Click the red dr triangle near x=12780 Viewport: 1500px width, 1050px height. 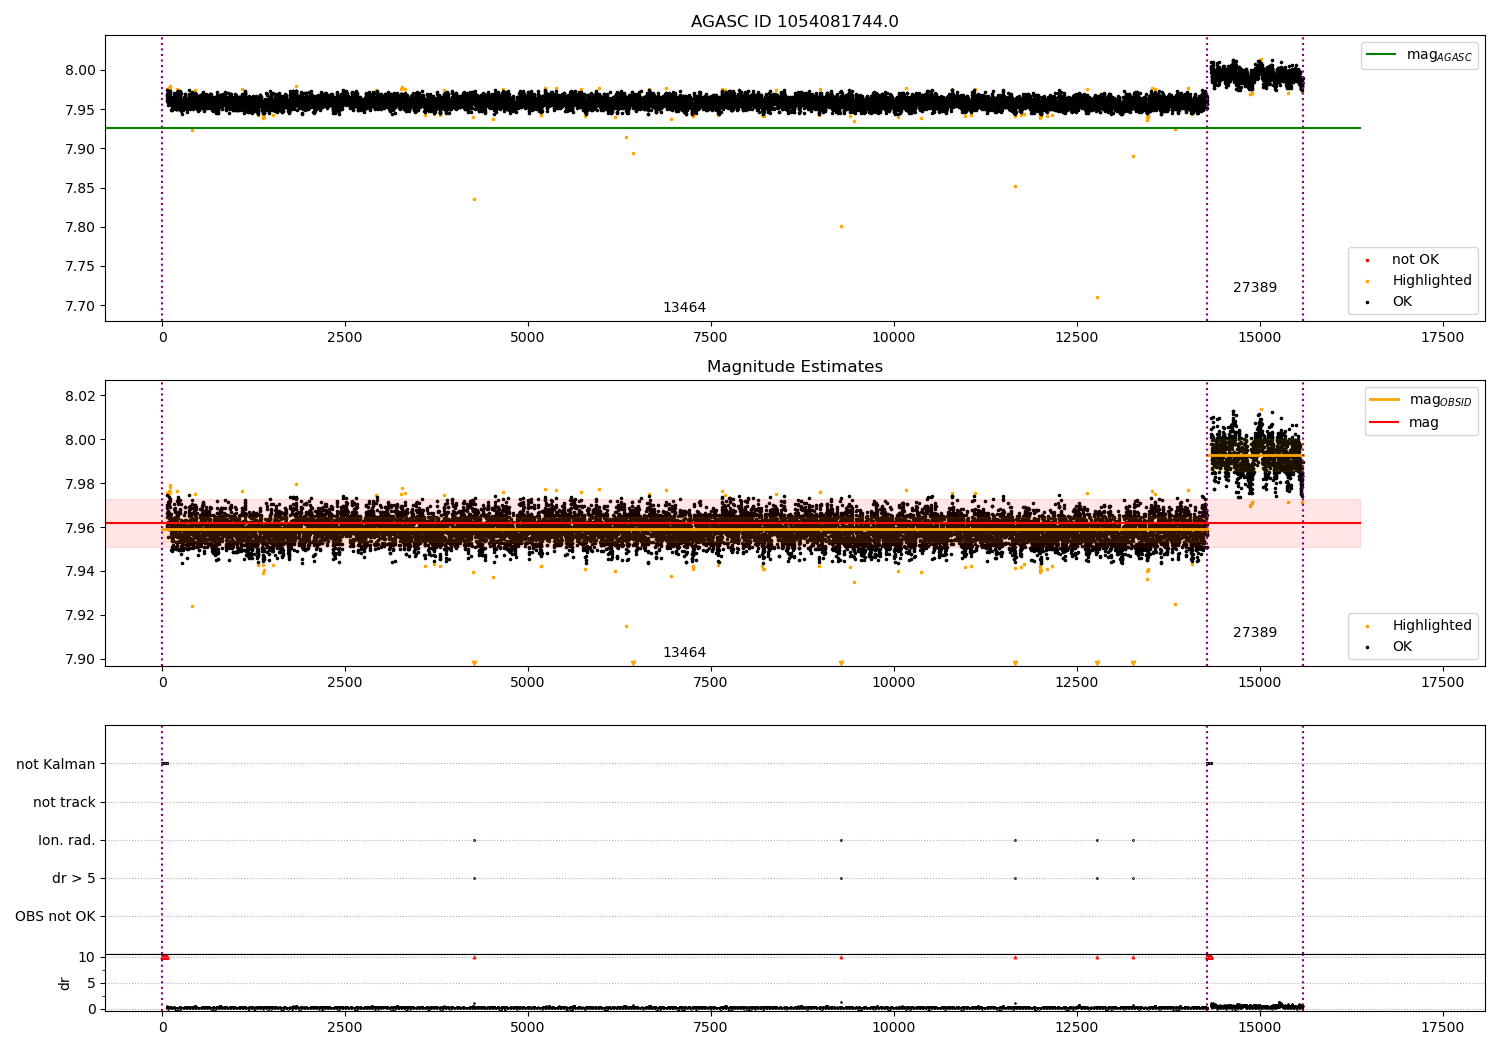tap(1097, 957)
